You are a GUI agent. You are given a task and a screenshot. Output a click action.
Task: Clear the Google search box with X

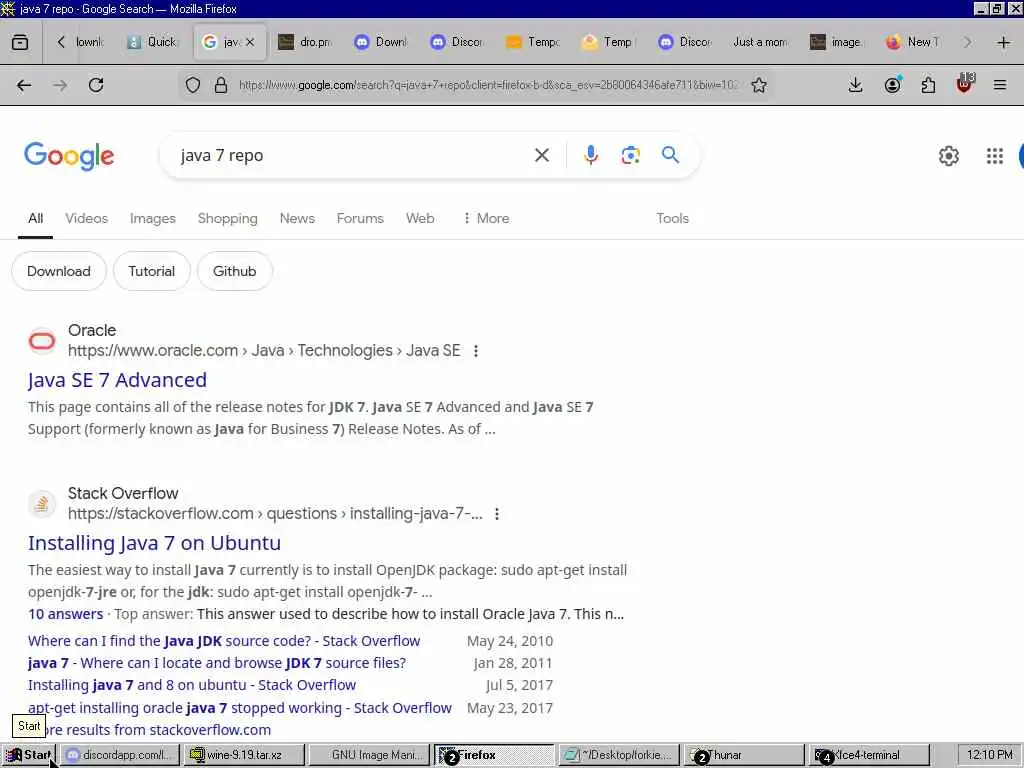pyautogui.click(x=541, y=155)
